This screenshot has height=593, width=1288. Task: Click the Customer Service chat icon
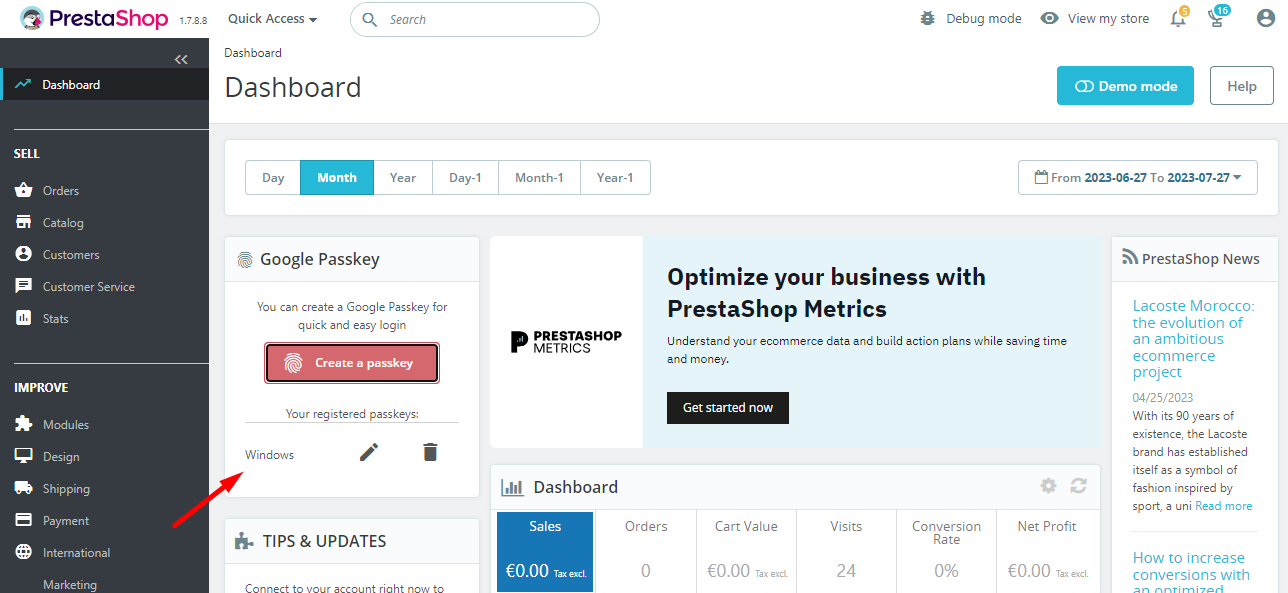(24, 286)
